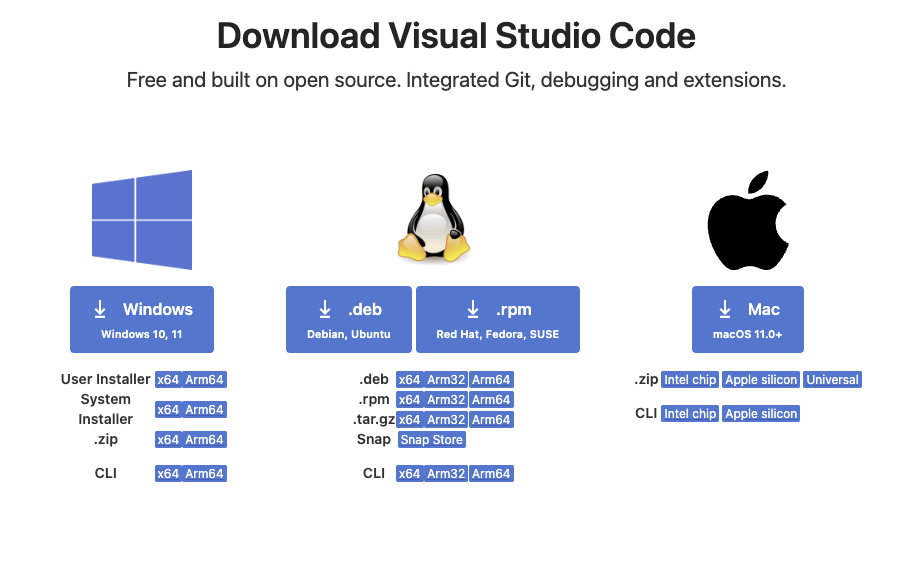Image resolution: width=912 pixels, height=568 pixels.
Task: Select x64 for Windows CLI
Action: click(x=167, y=474)
